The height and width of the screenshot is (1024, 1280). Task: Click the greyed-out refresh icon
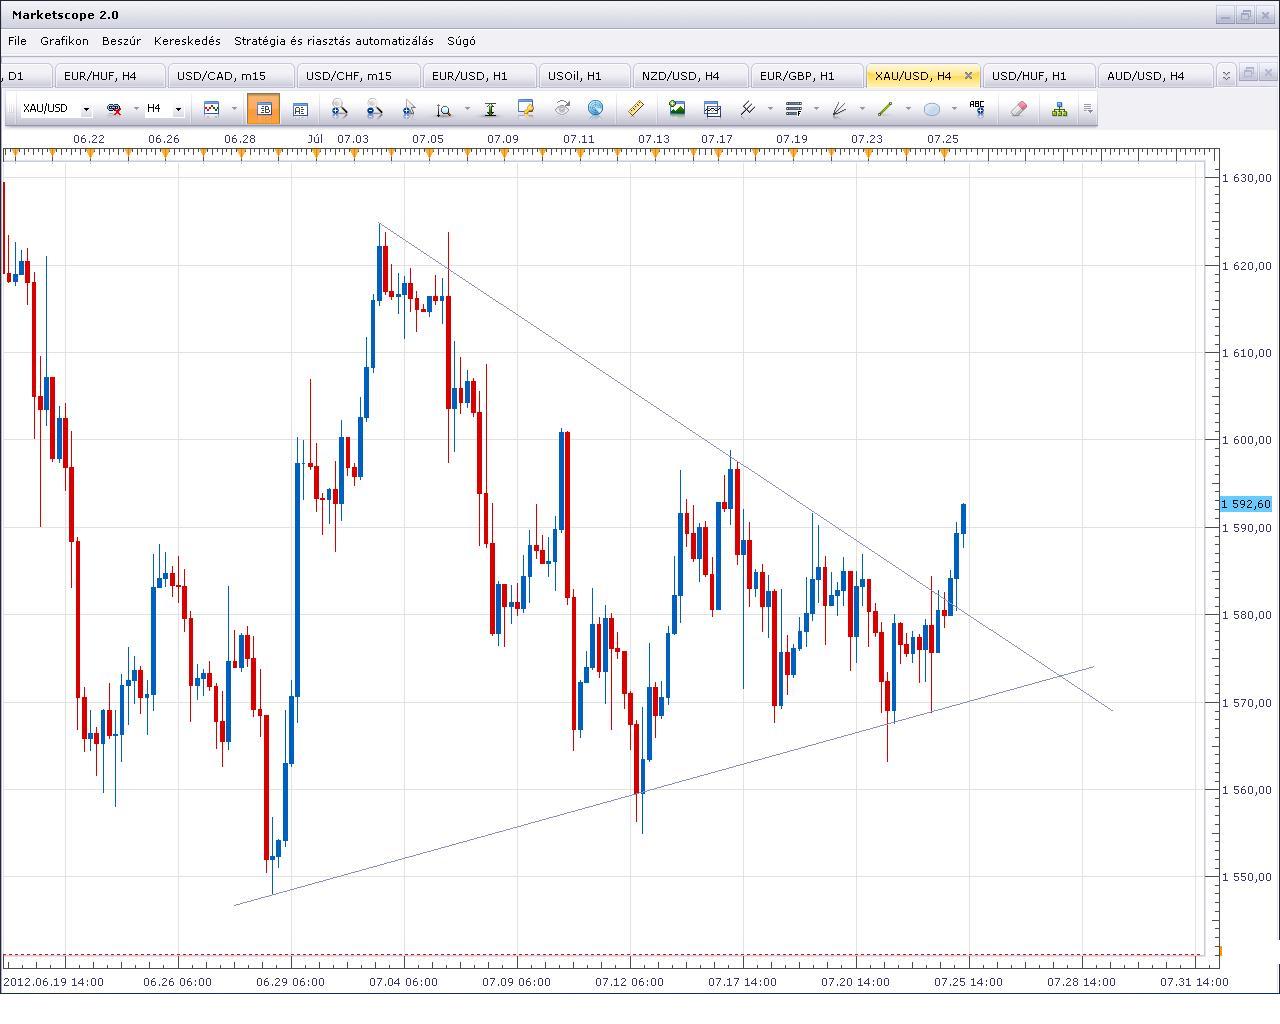(x=562, y=108)
